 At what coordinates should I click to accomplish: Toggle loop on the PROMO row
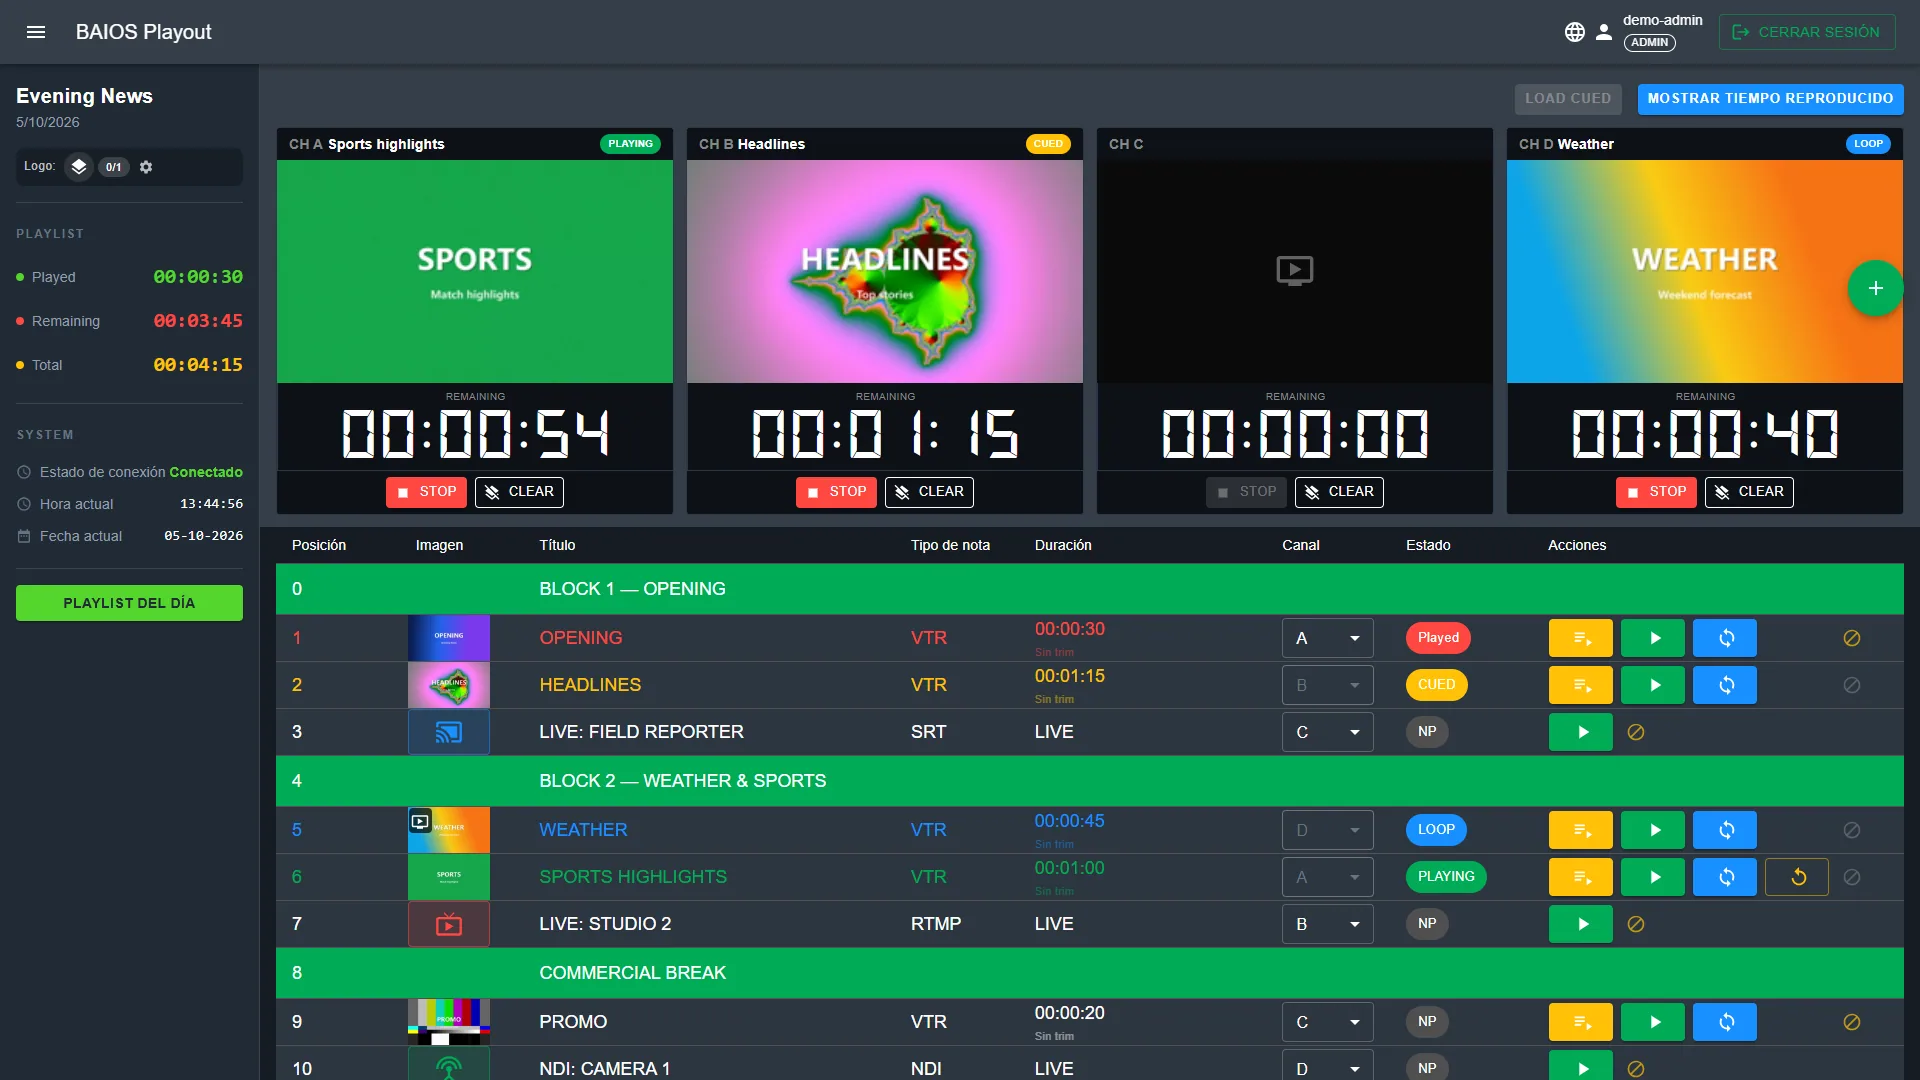tap(1724, 1022)
